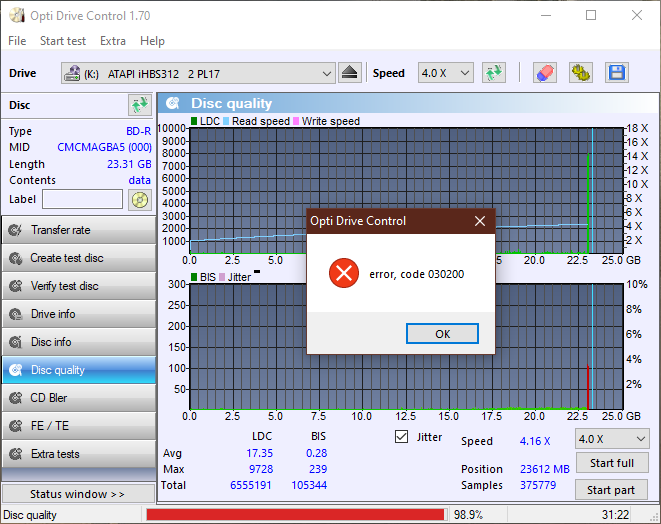Open the File menu
661x524 pixels.
coord(17,41)
